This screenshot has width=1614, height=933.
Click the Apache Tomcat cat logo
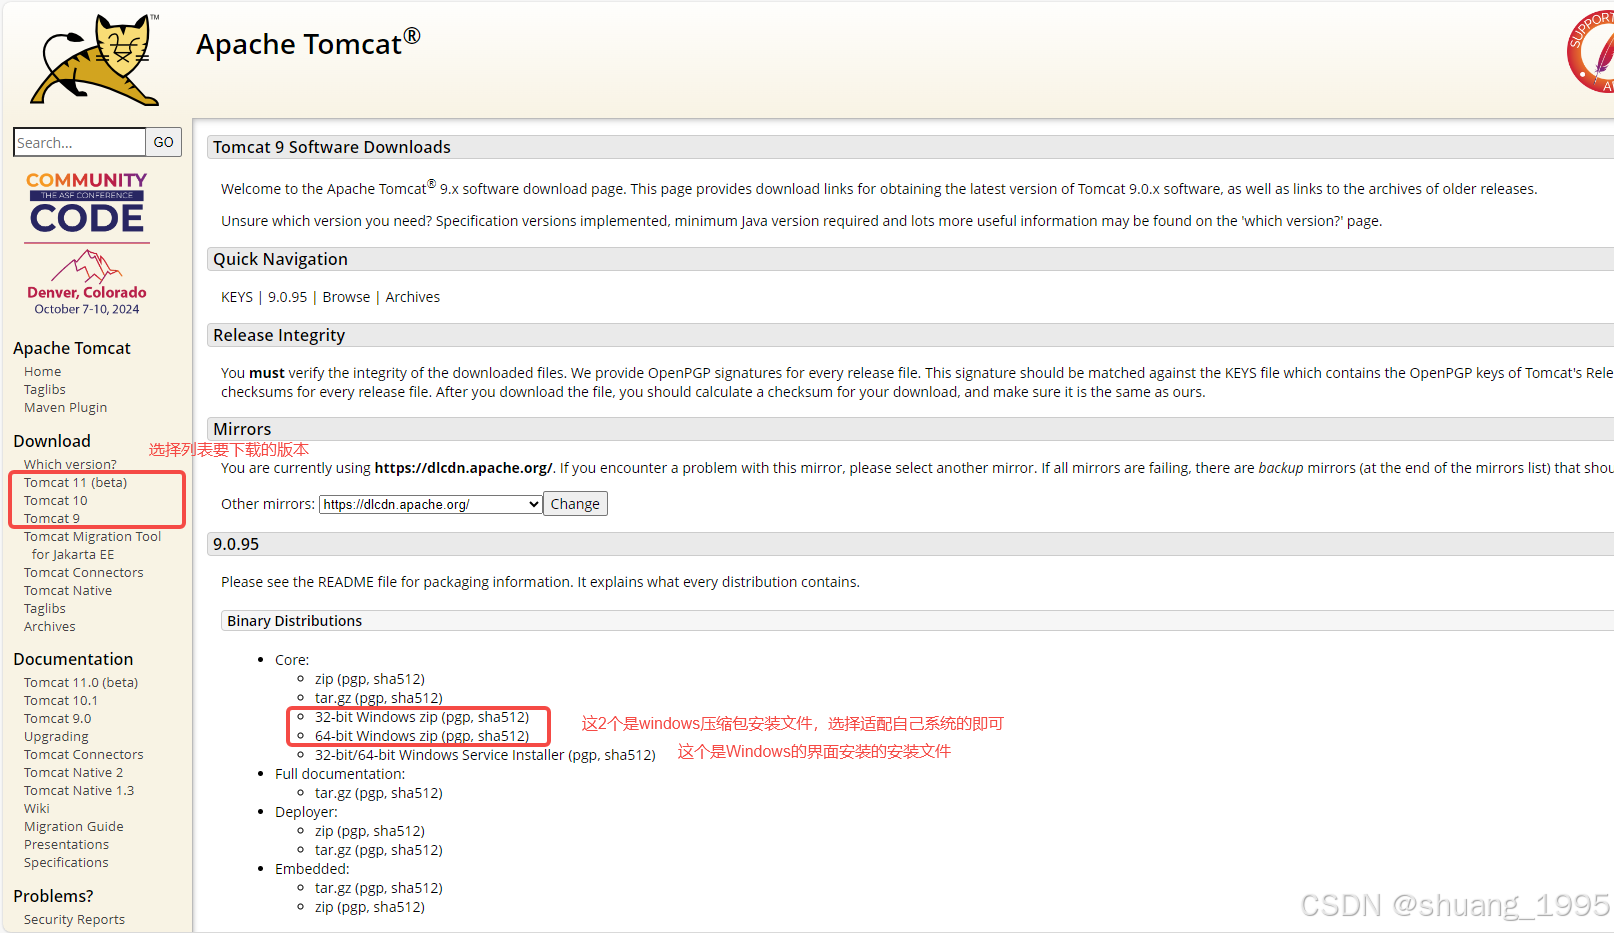coord(95,60)
